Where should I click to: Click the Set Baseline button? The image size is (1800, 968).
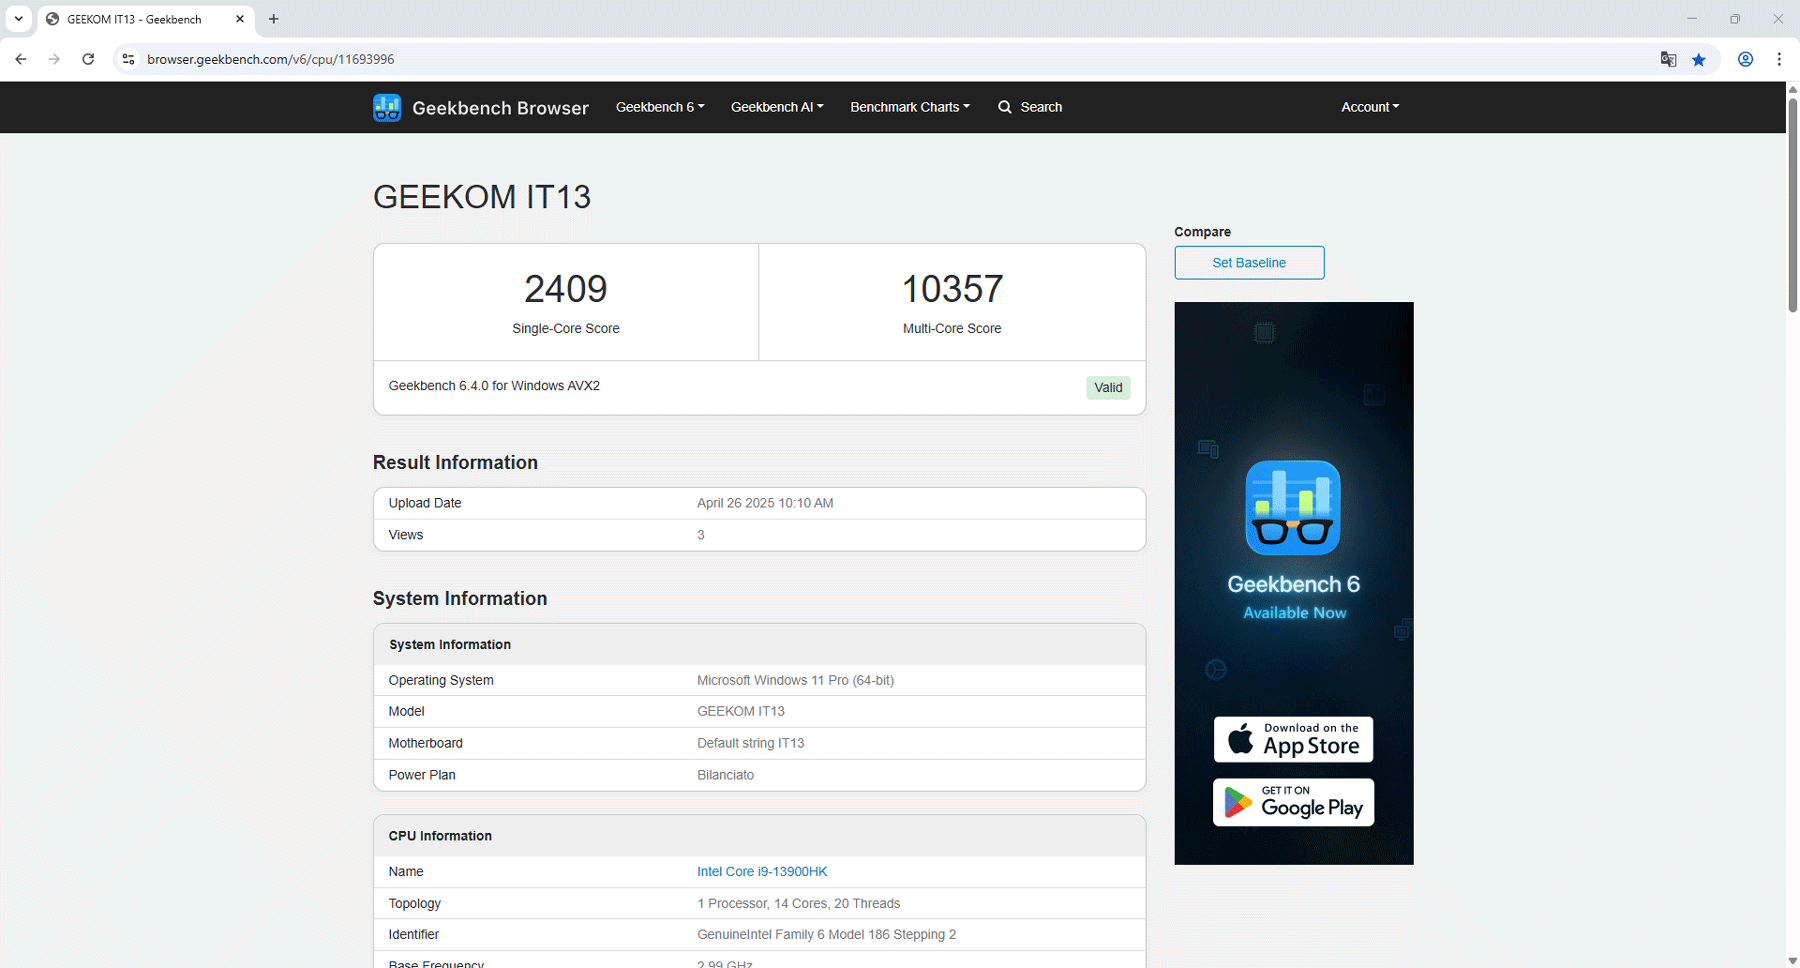1249,263
